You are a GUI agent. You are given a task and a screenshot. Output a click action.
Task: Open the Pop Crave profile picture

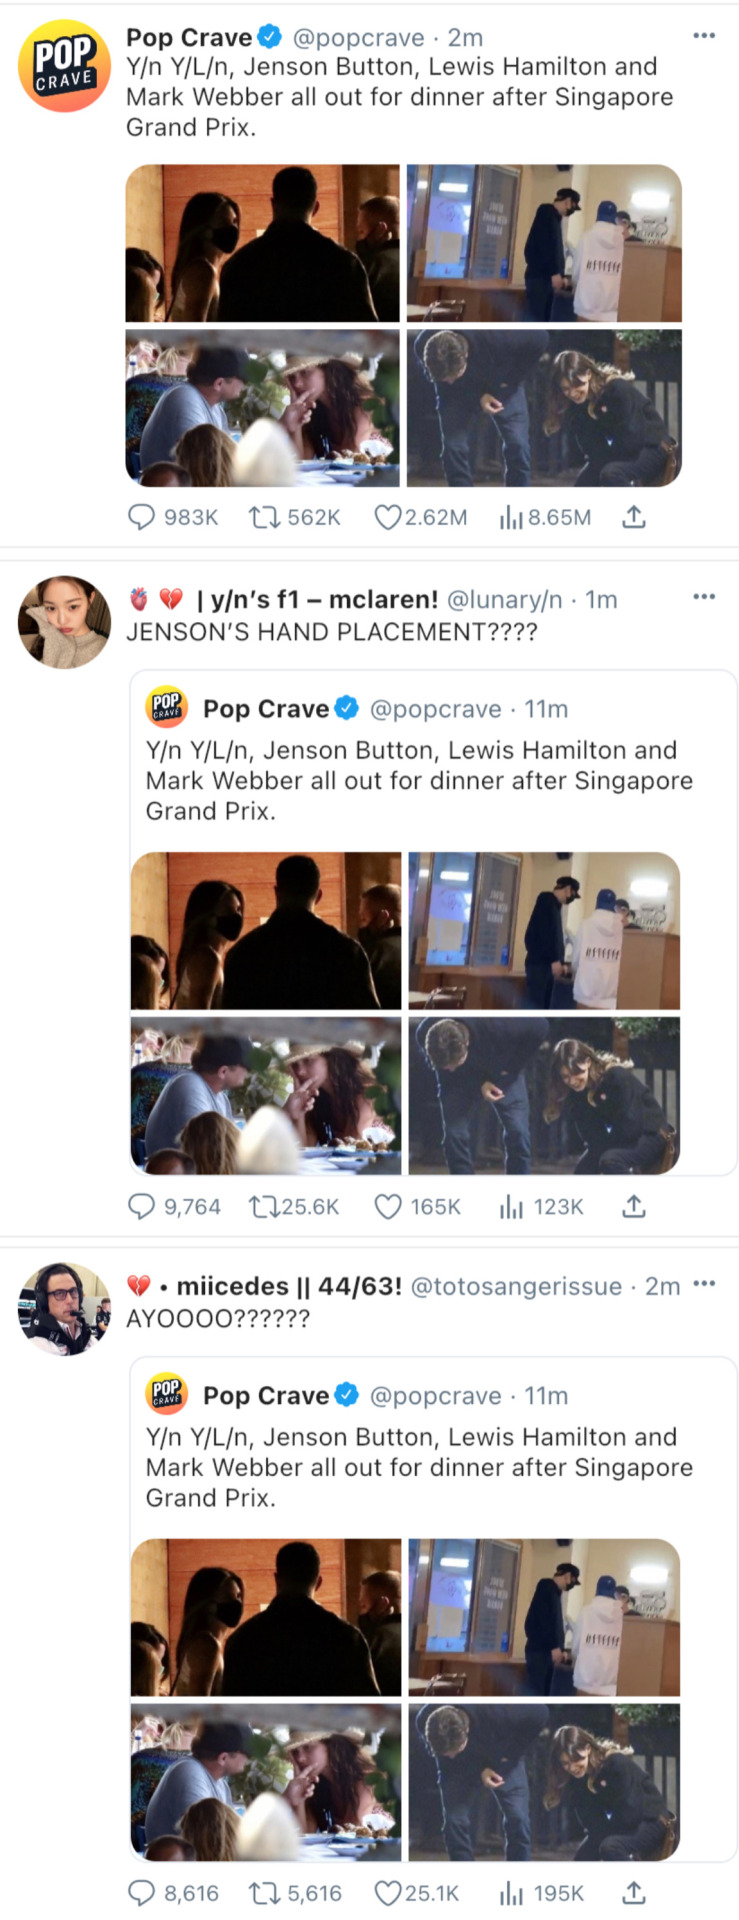[64, 65]
